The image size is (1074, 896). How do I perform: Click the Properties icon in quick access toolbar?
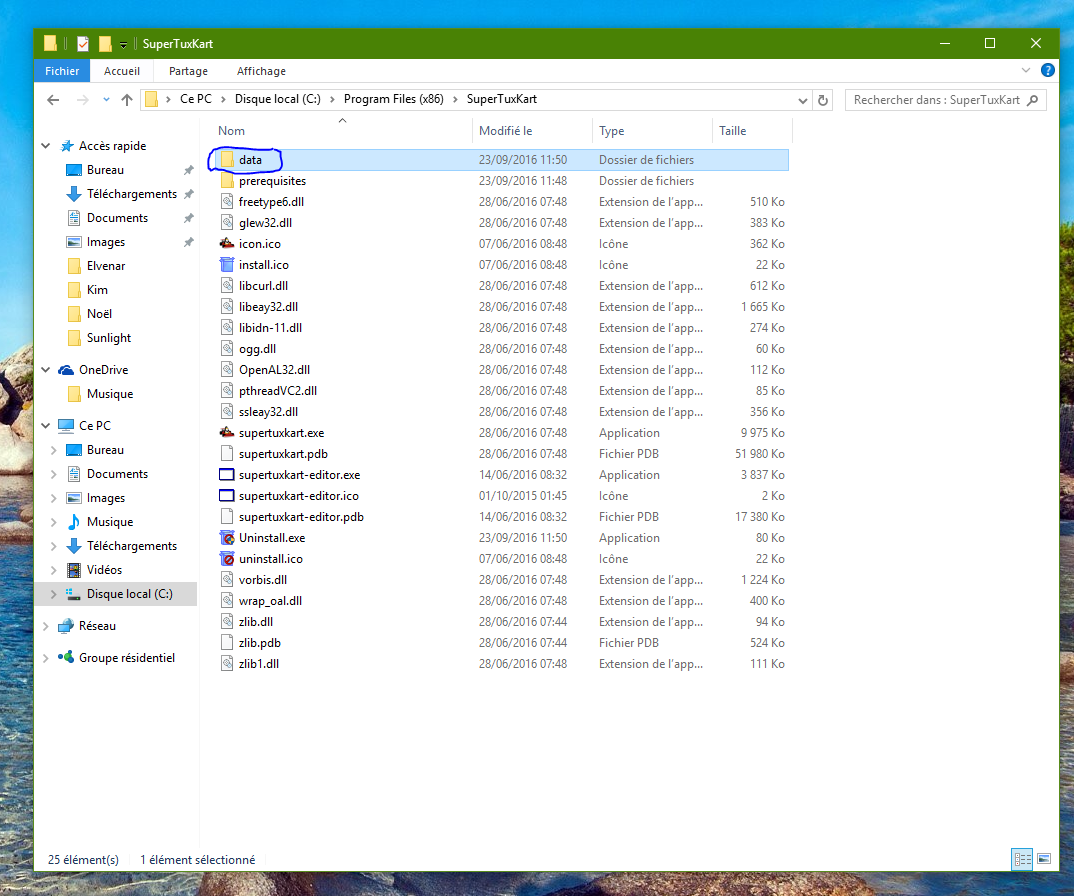click(x=83, y=44)
